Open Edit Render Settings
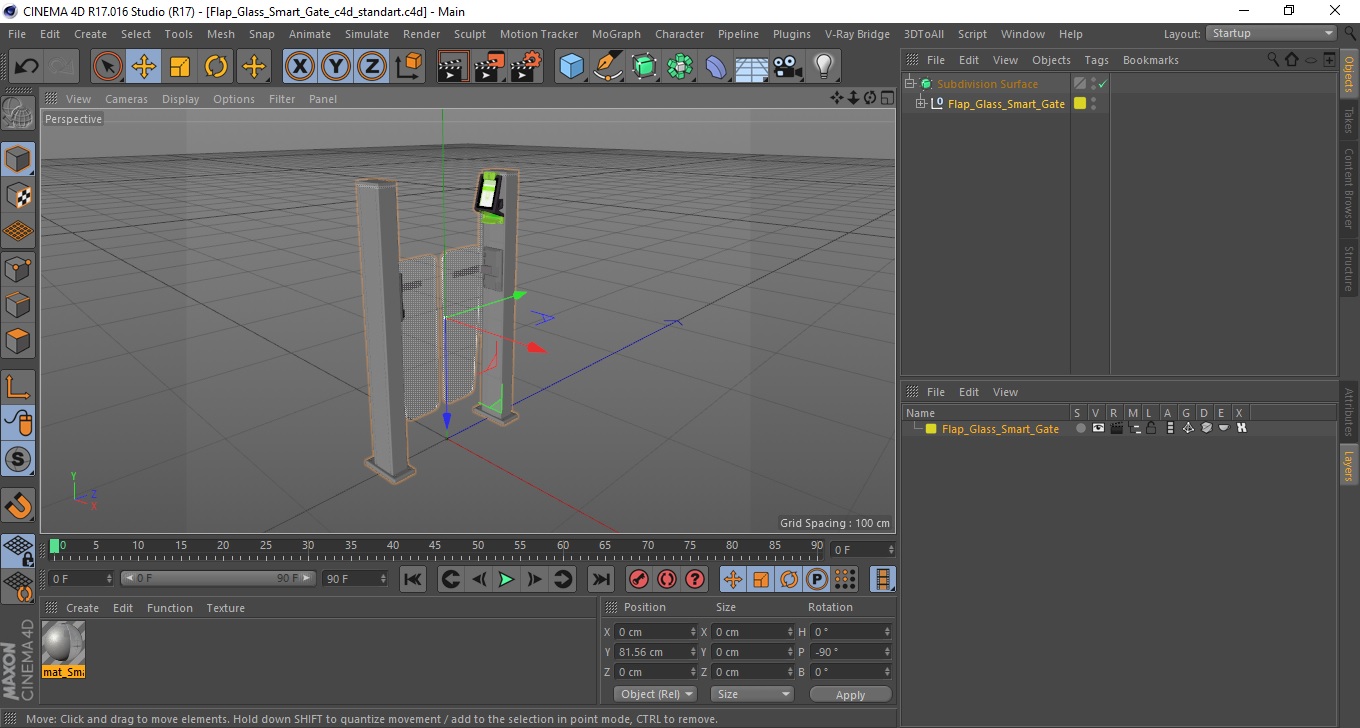The width and height of the screenshot is (1360, 728). click(526, 67)
